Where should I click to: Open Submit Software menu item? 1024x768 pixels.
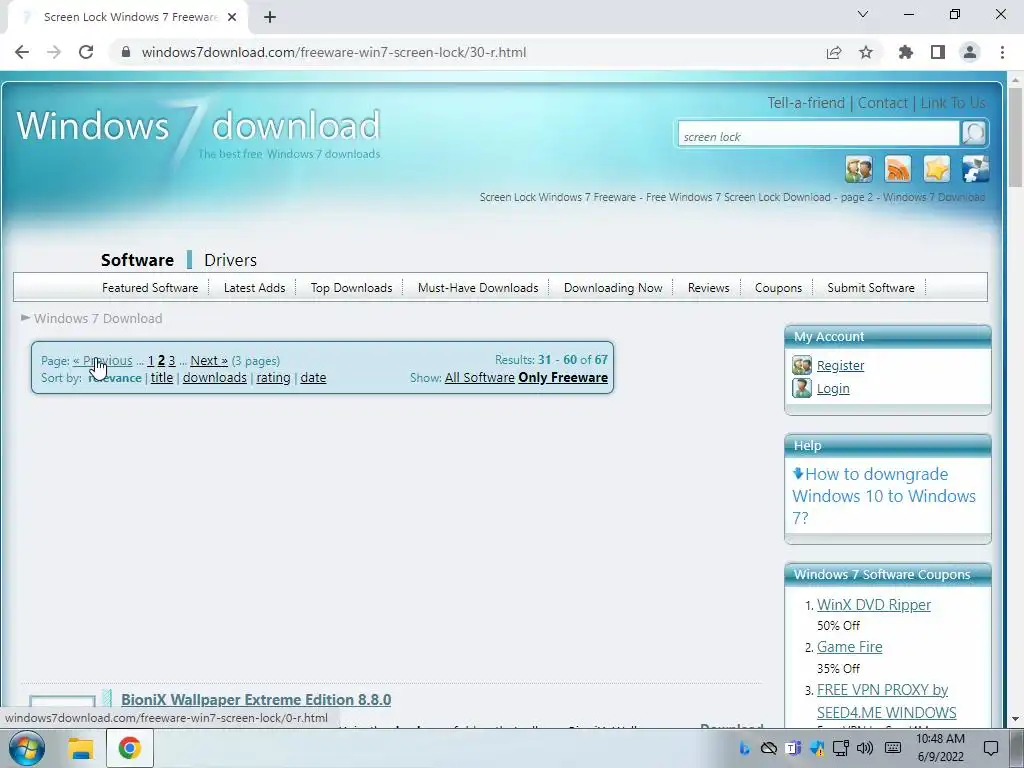[871, 288]
